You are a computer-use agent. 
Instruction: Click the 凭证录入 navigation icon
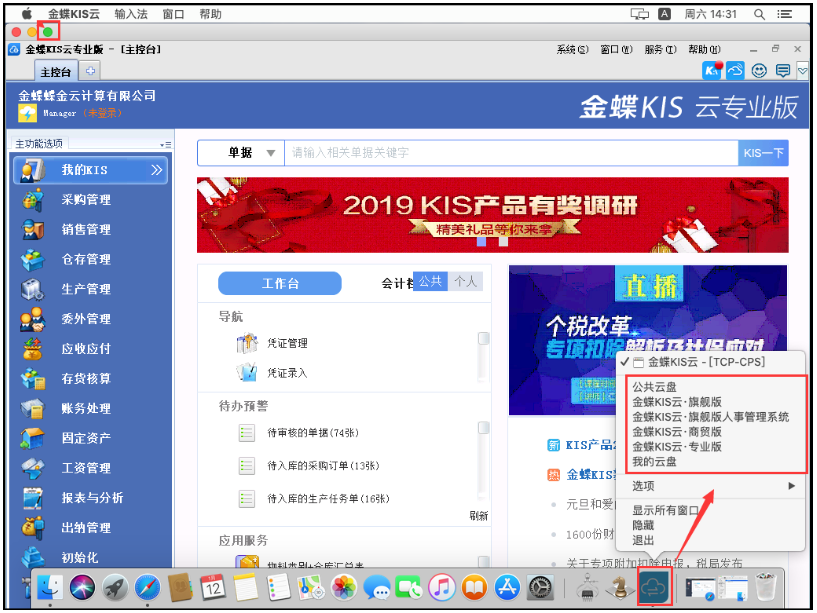tap(247, 372)
